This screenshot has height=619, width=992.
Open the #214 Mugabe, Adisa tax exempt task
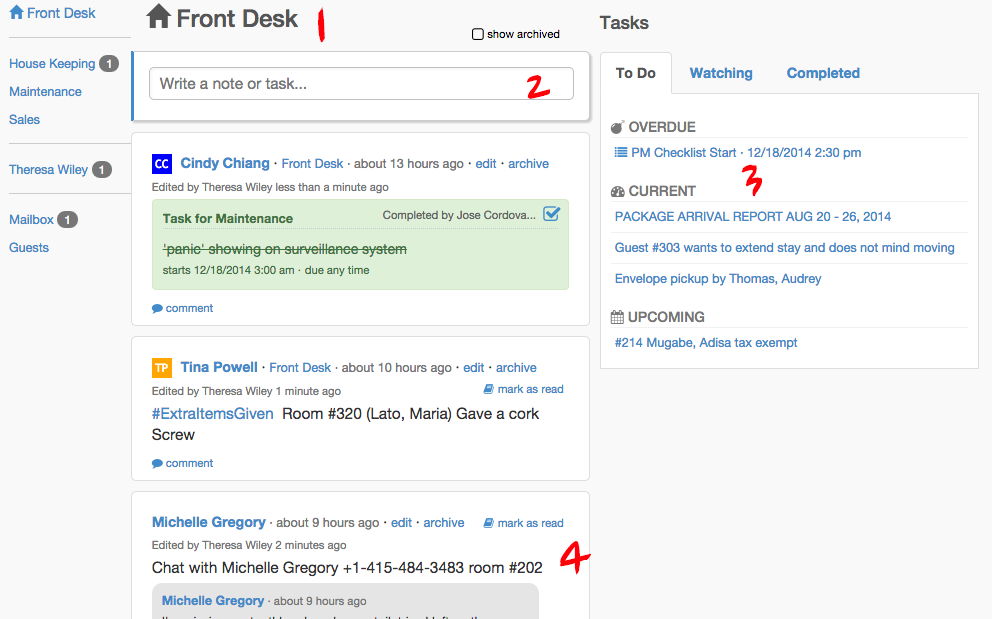[x=706, y=342]
